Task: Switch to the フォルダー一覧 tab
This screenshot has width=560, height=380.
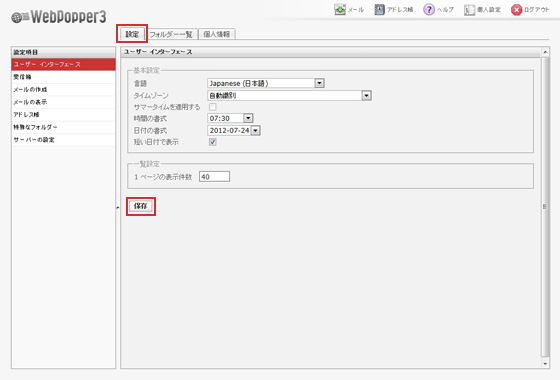Action: [x=171, y=34]
